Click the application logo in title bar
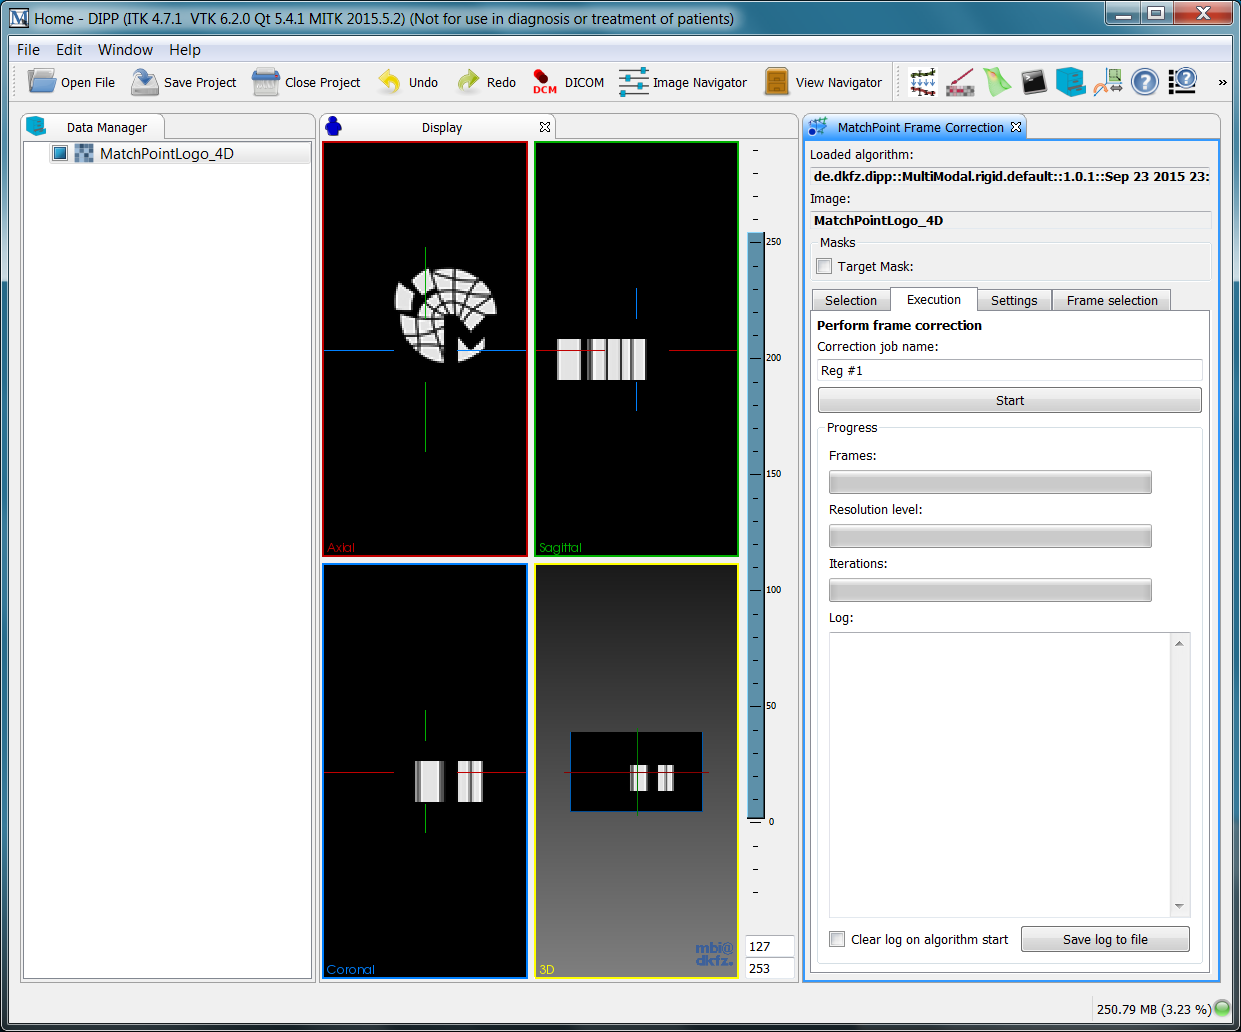1241x1032 pixels. tap(19, 18)
